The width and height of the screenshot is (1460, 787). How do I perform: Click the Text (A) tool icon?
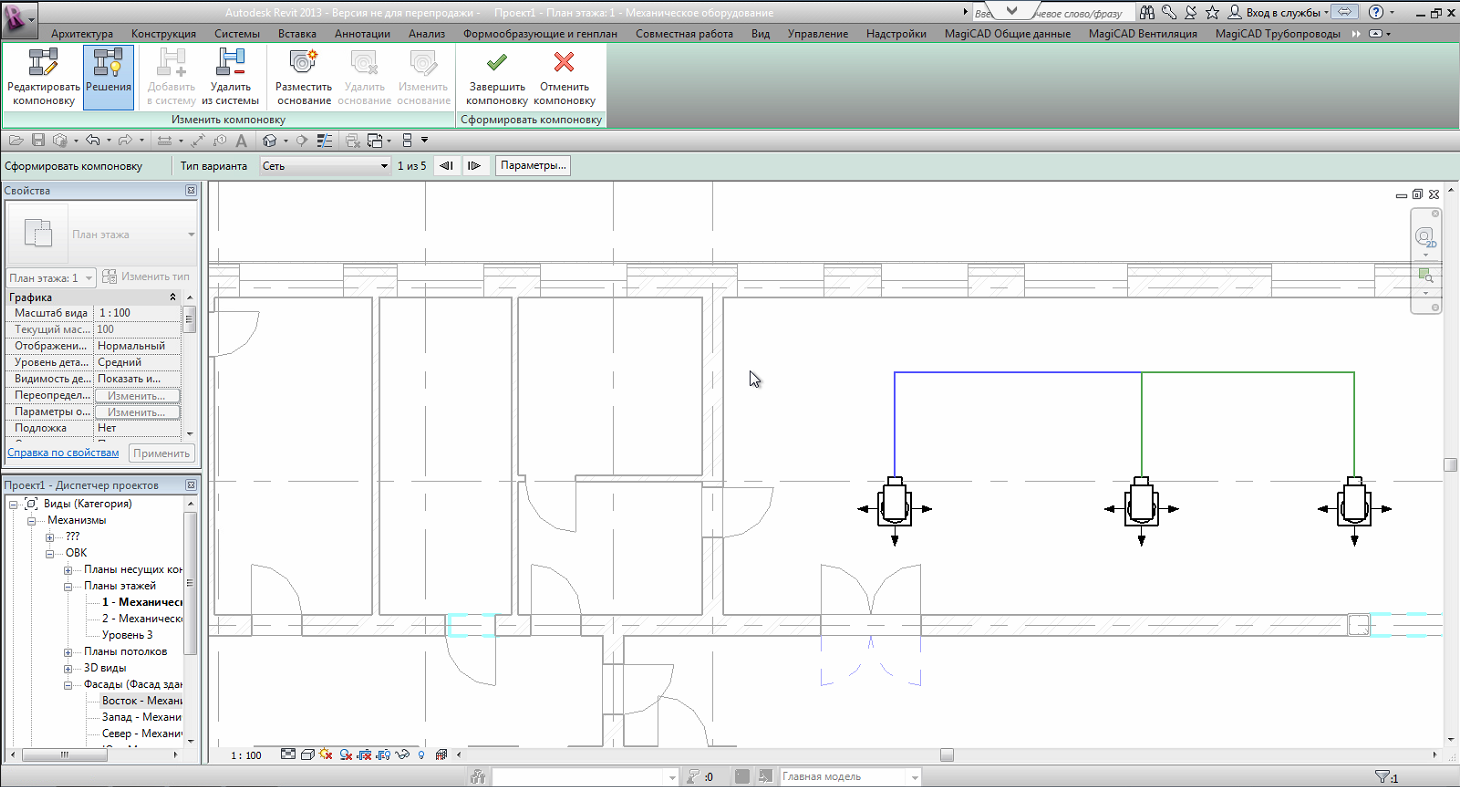click(x=240, y=140)
